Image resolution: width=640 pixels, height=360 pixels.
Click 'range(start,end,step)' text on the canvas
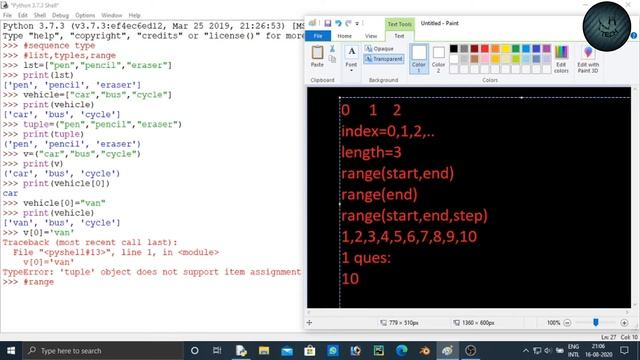(x=414, y=216)
